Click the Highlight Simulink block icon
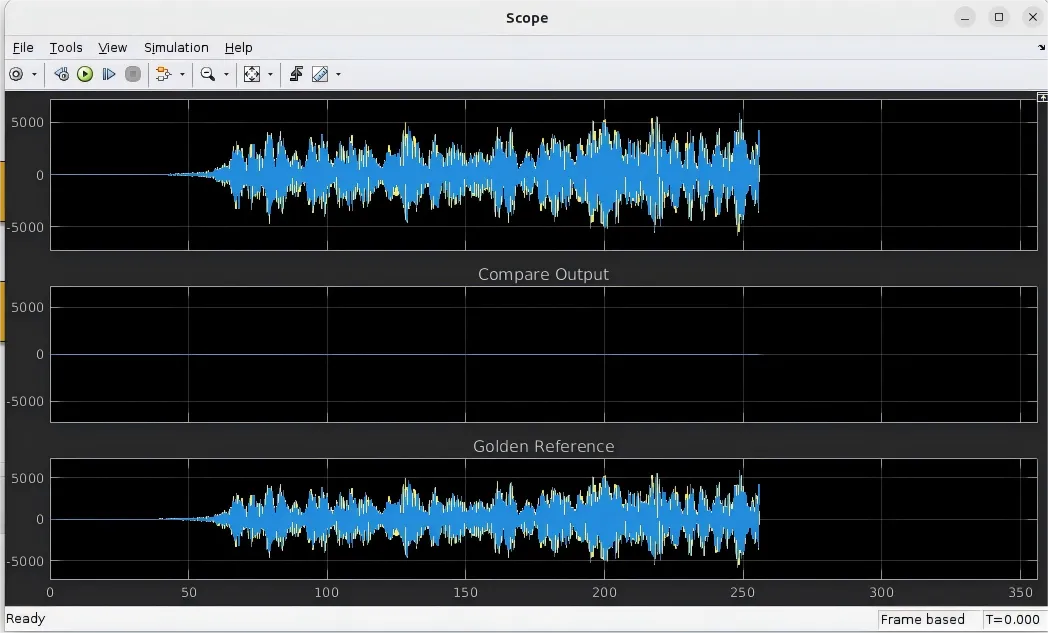 click(164, 74)
